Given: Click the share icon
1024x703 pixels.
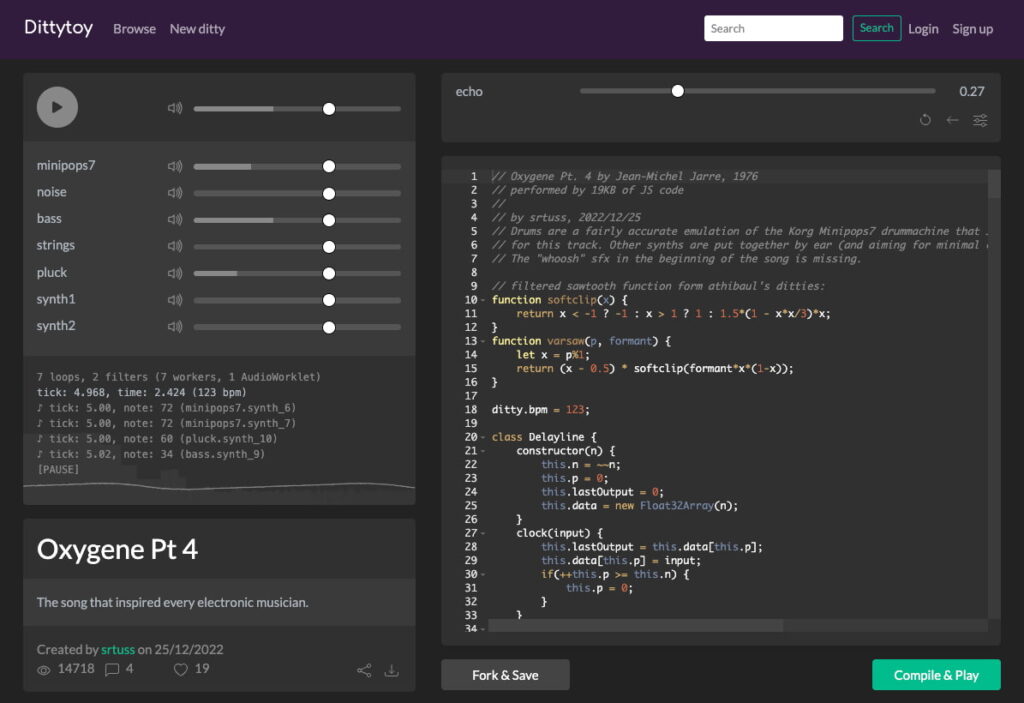Looking at the screenshot, I should 364,670.
